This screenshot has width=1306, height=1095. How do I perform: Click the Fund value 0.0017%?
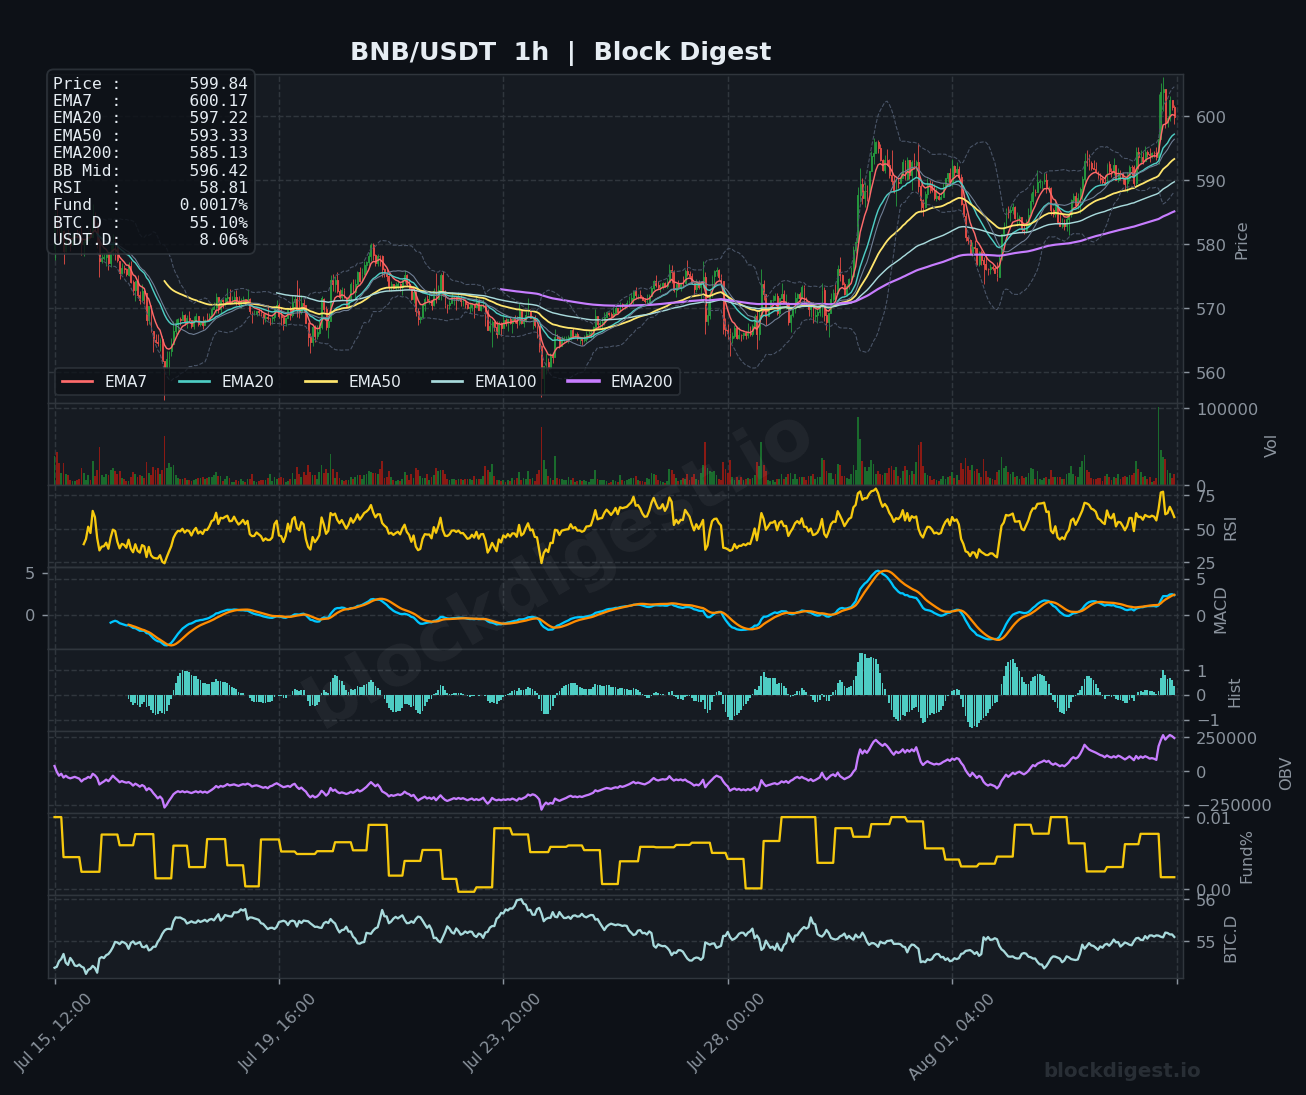pyautogui.click(x=213, y=205)
